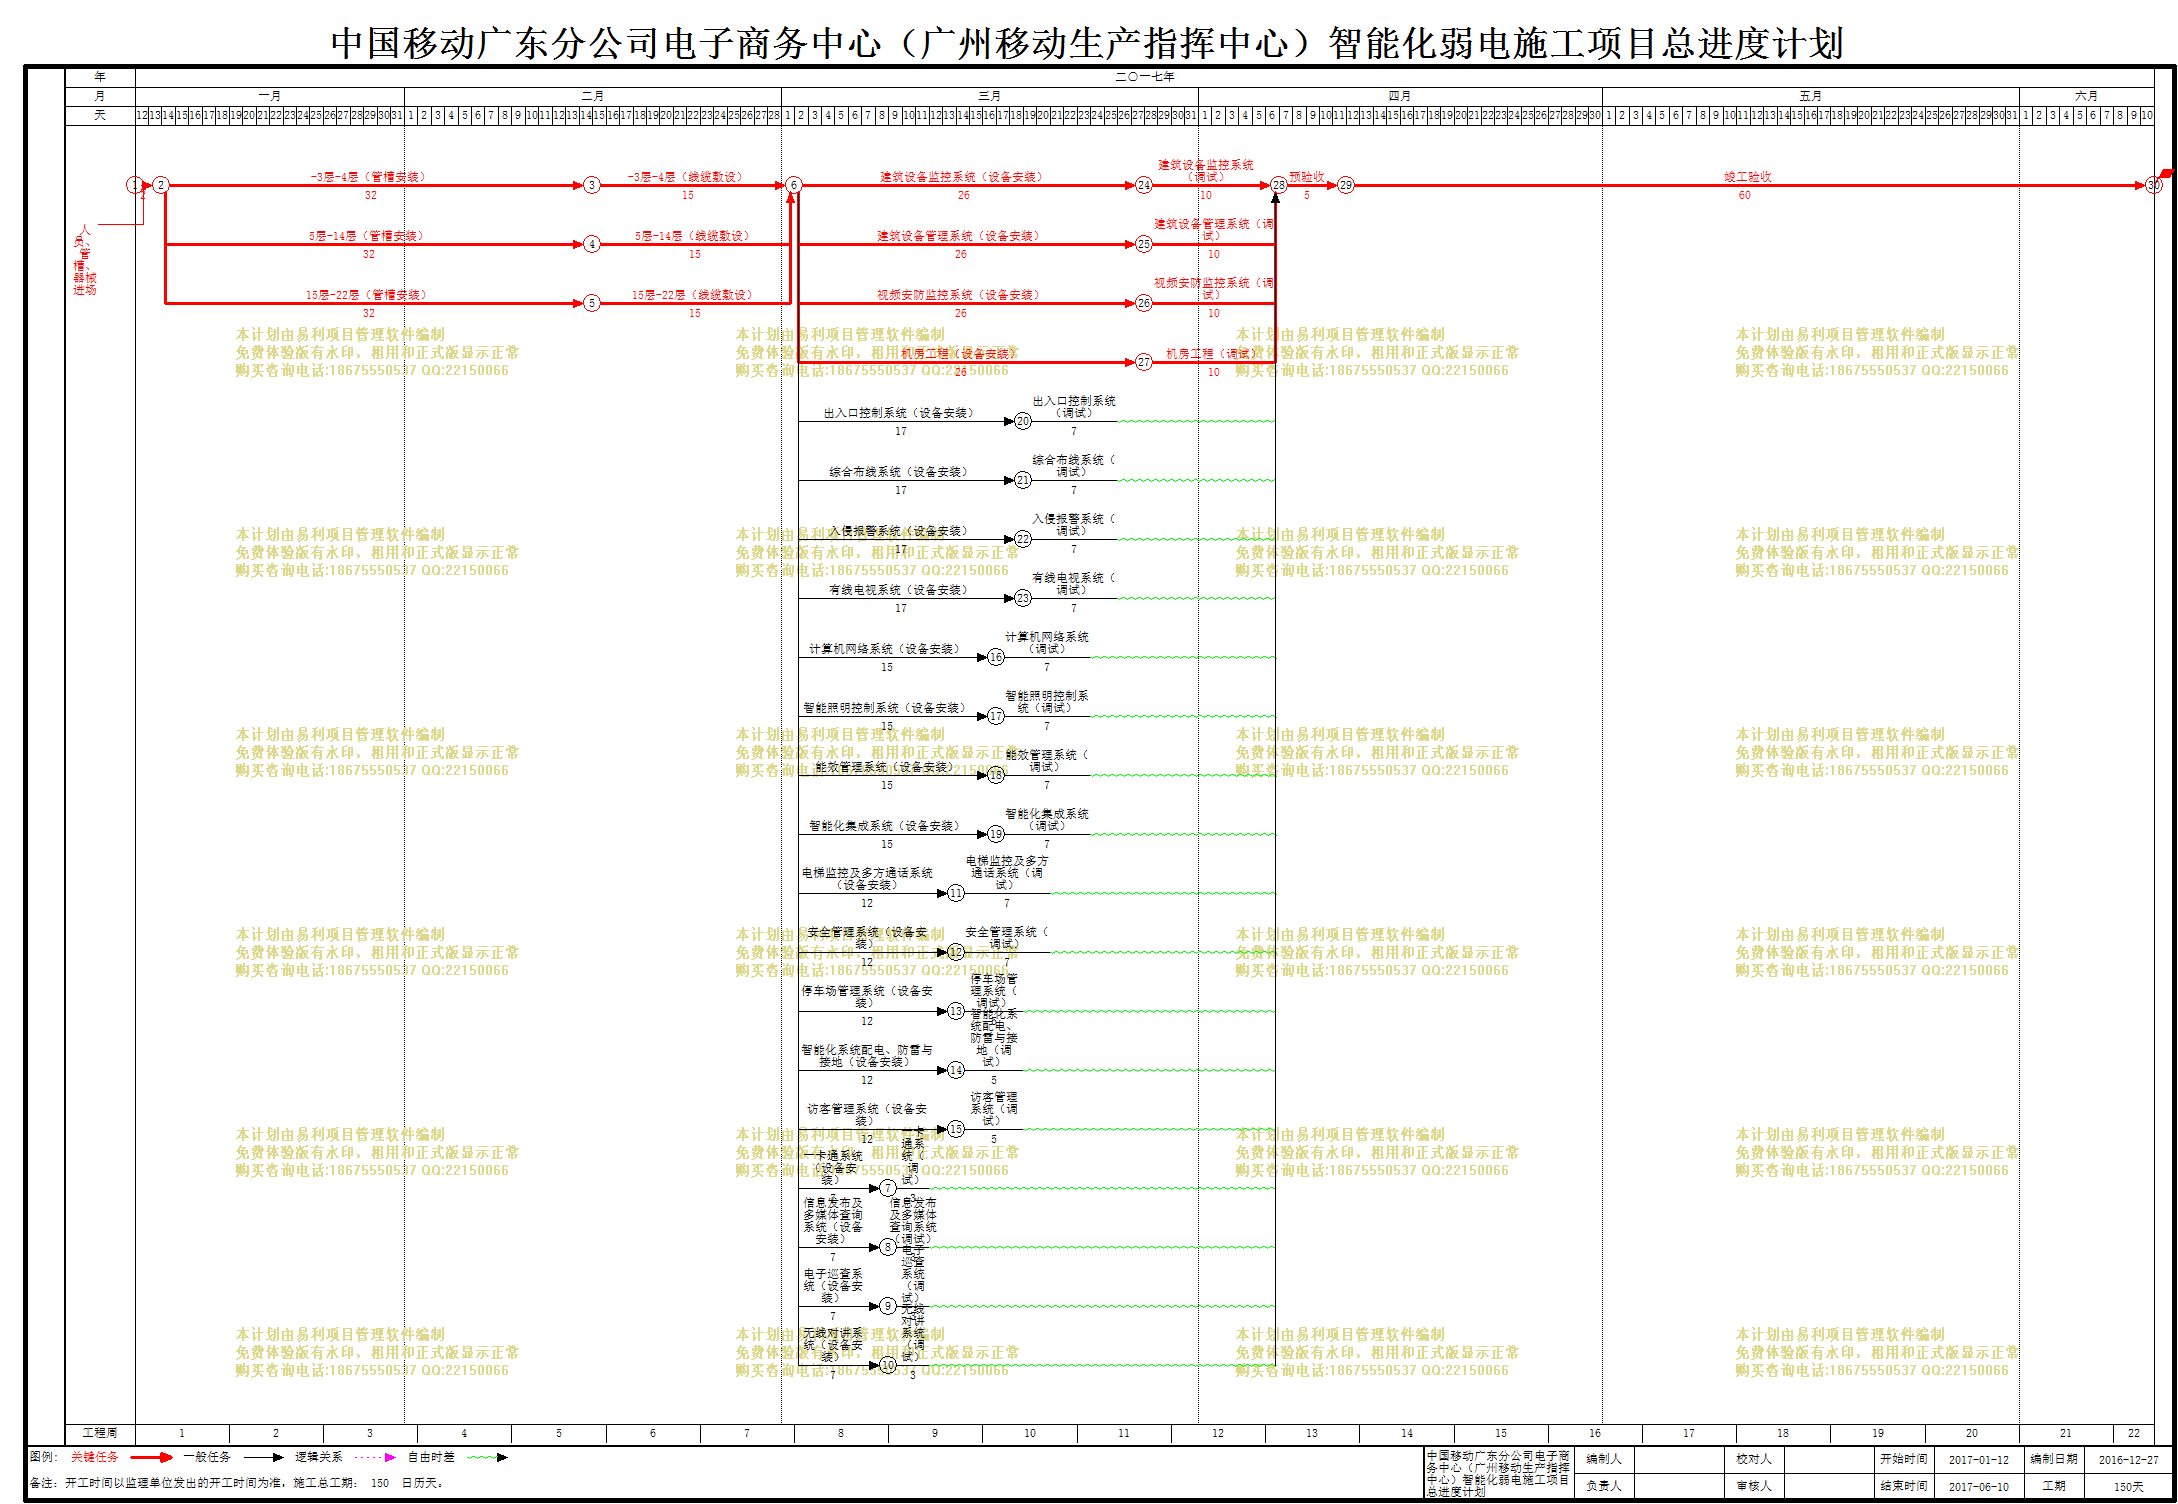Viewport: 2178px width, 1504px height.
Task: Click node 28 before 预验收
Action: coord(1279,185)
